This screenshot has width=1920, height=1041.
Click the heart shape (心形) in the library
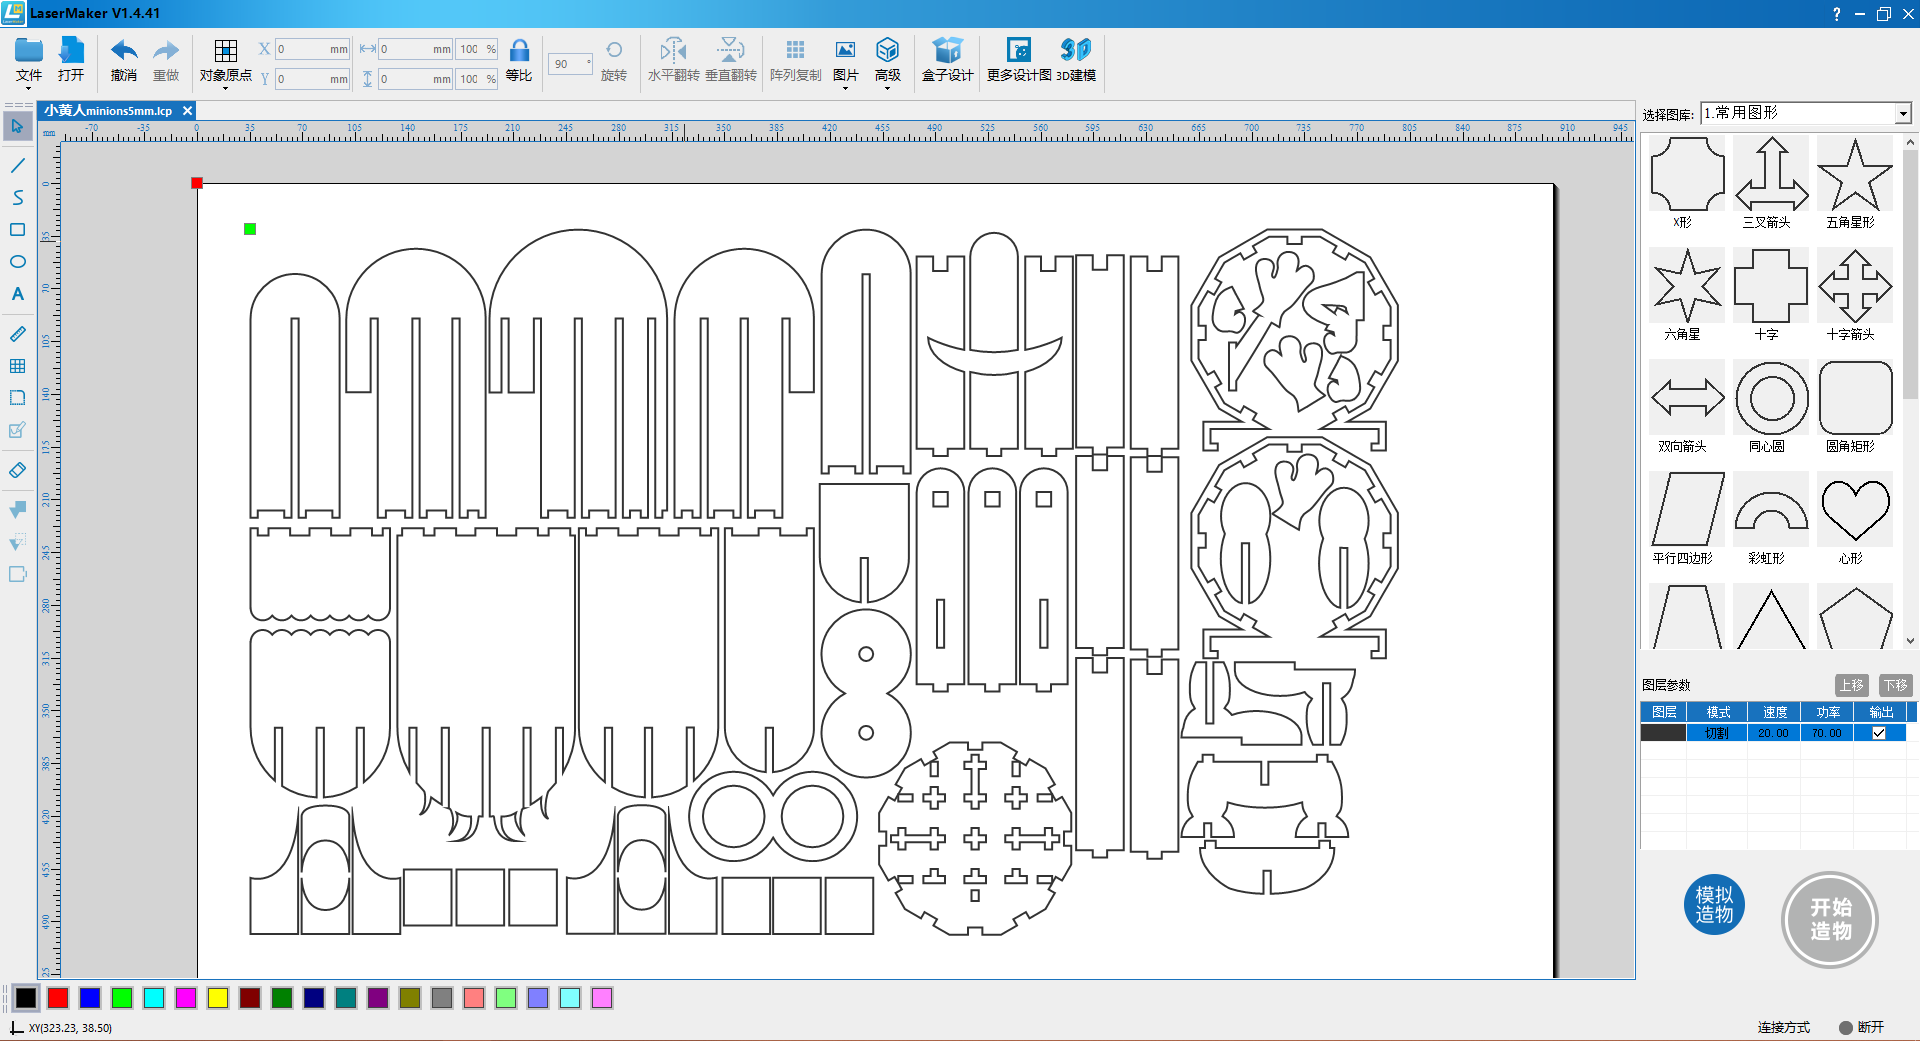coord(1854,509)
